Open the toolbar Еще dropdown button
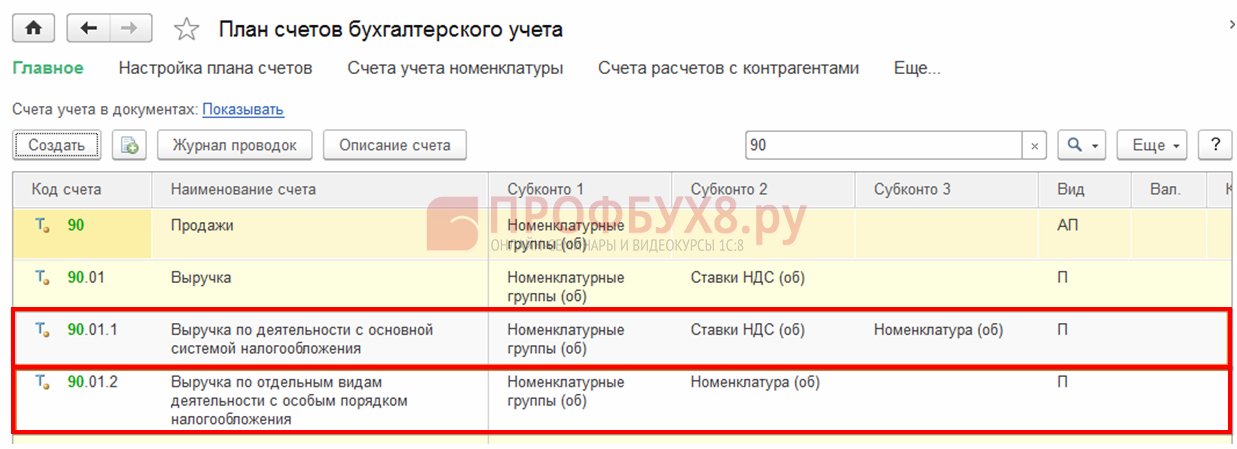Image resolution: width=1237 pixels, height=449 pixels. [x=1151, y=145]
